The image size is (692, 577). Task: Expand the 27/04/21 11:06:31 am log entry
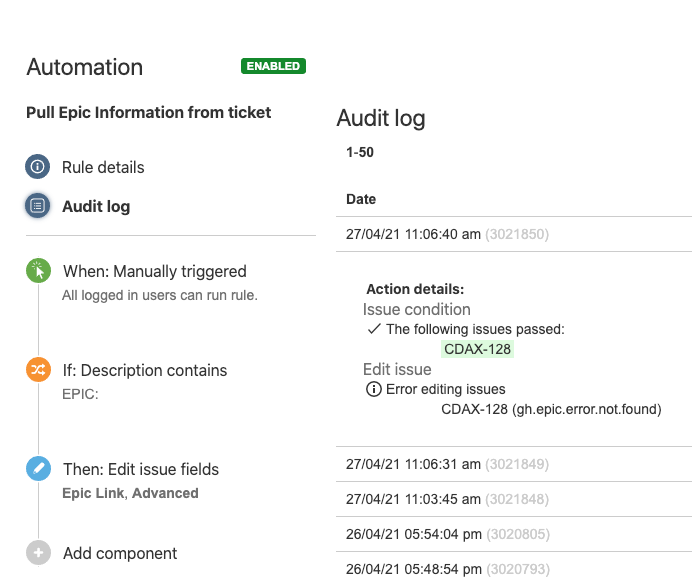coord(447,464)
